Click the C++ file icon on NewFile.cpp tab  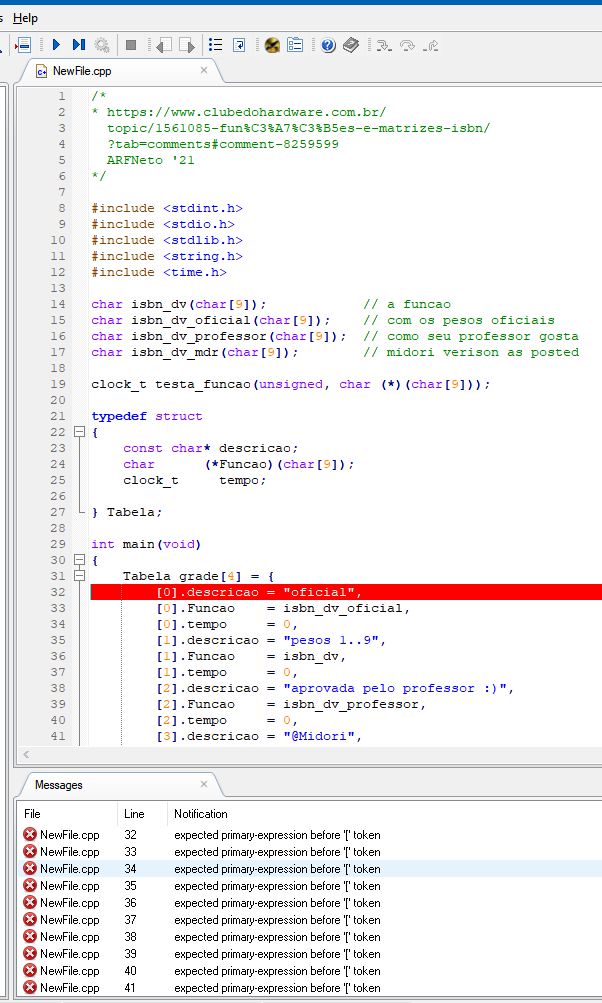coord(42,71)
